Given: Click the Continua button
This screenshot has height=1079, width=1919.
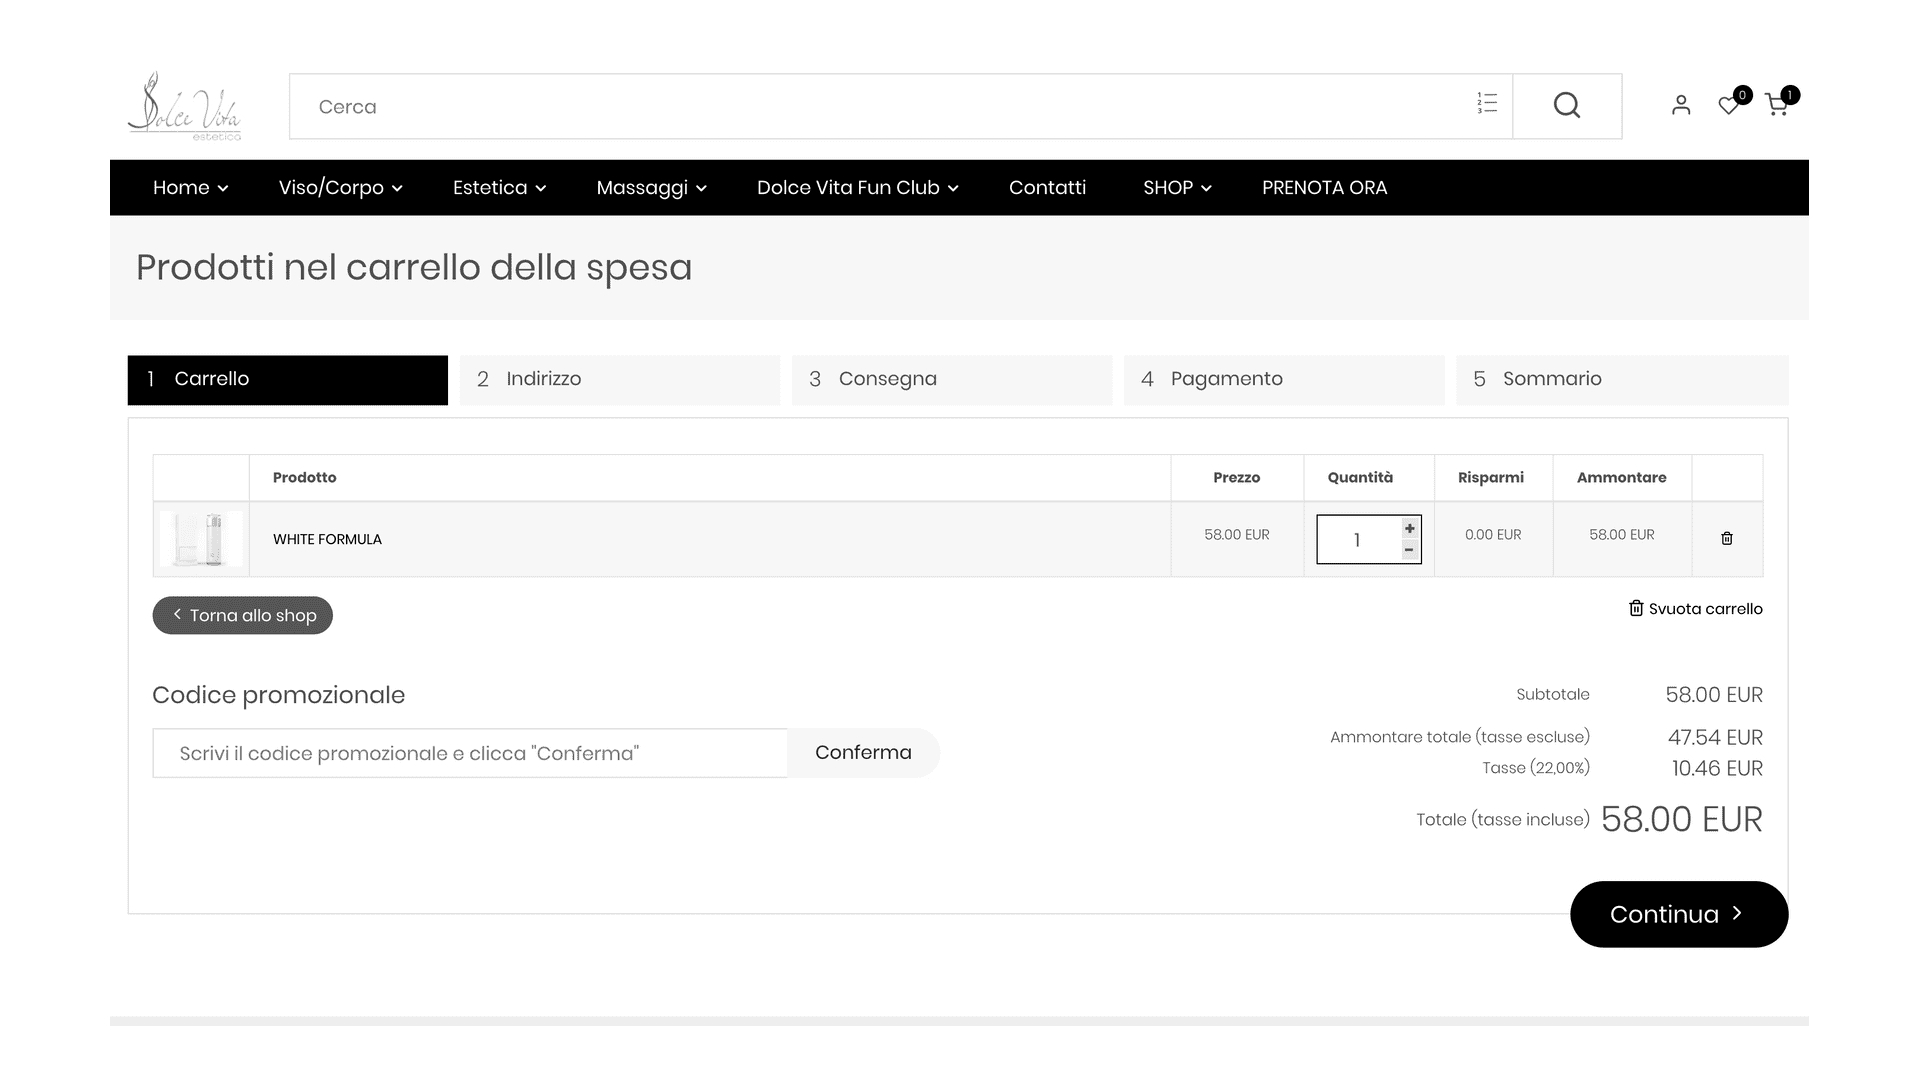Looking at the screenshot, I should click(1679, 914).
